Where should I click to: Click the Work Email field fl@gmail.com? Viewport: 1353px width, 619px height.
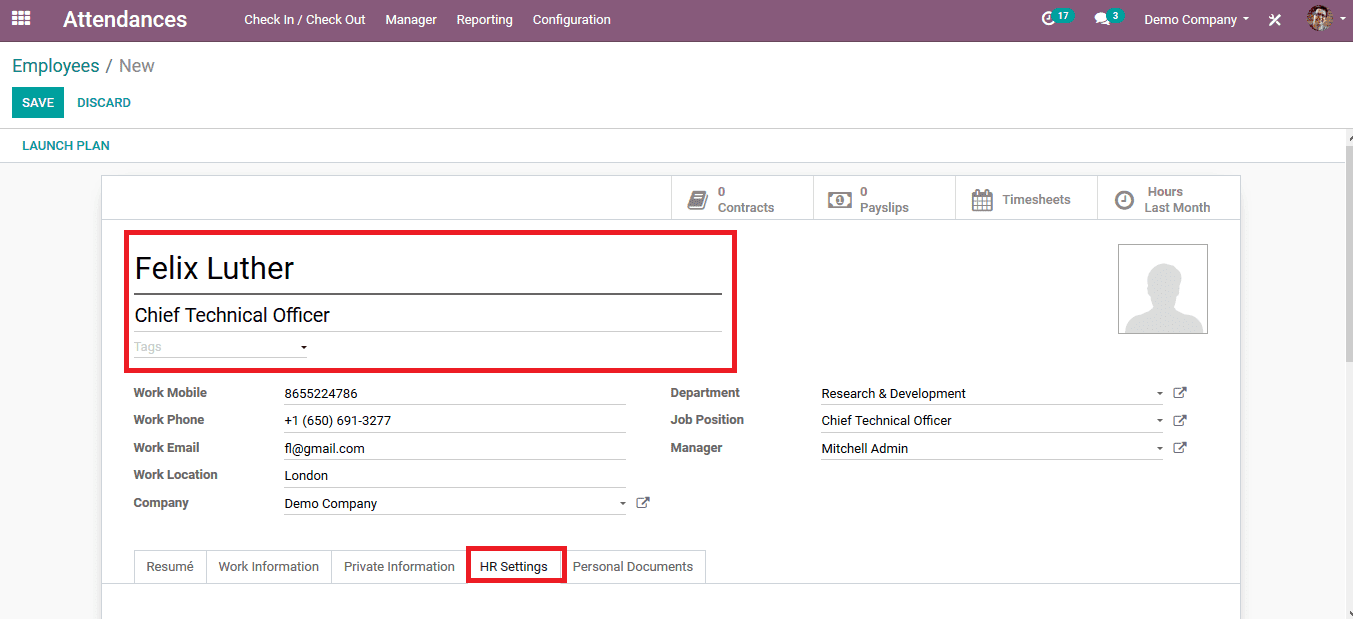pos(455,449)
